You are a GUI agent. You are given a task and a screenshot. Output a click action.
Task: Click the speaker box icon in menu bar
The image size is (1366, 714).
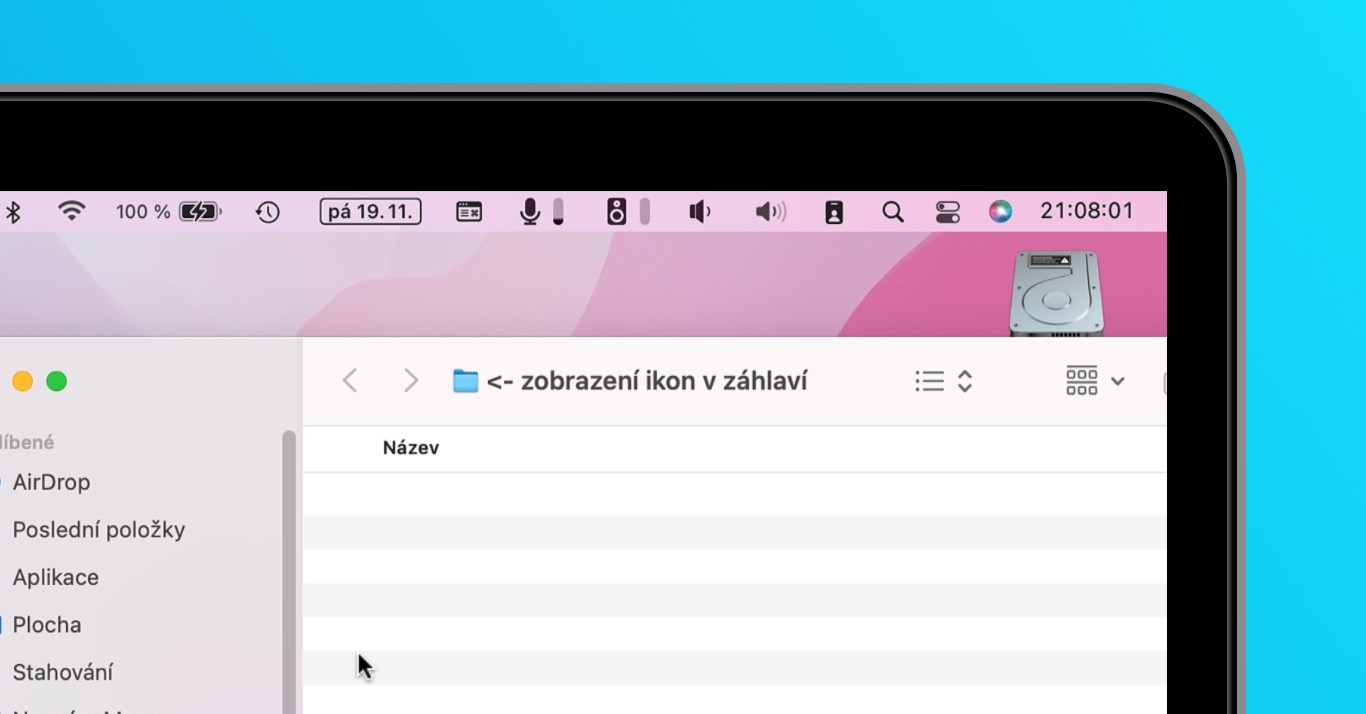(x=617, y=211)
